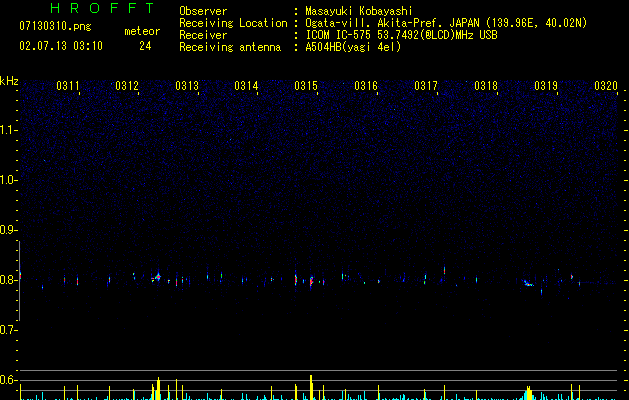Click the 0.8 kHz frequency label

(8, 280)
